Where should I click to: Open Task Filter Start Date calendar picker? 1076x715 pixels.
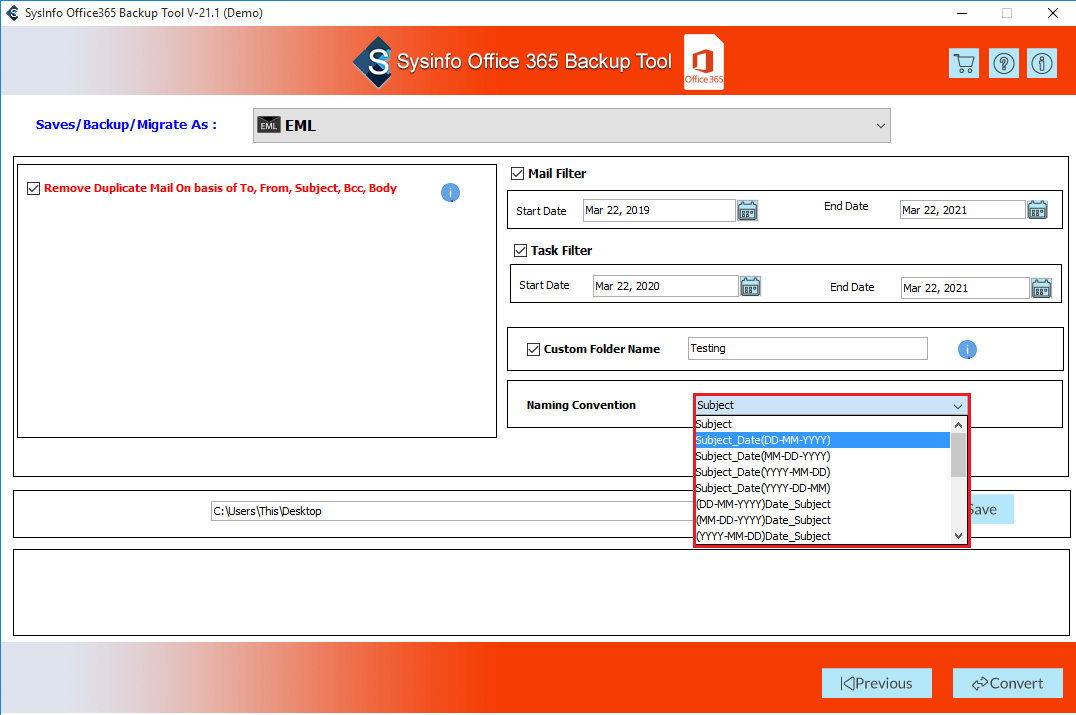click(x=750, y=286)
